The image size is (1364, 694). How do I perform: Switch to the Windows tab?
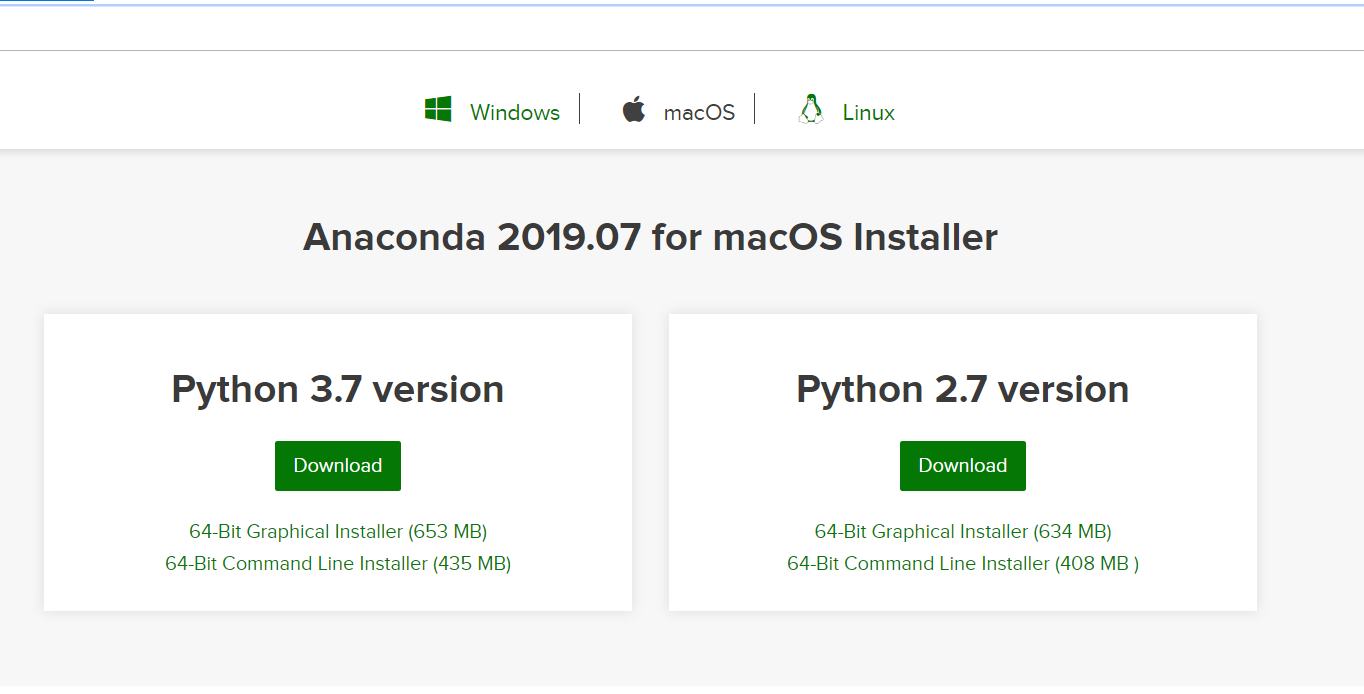514,111
